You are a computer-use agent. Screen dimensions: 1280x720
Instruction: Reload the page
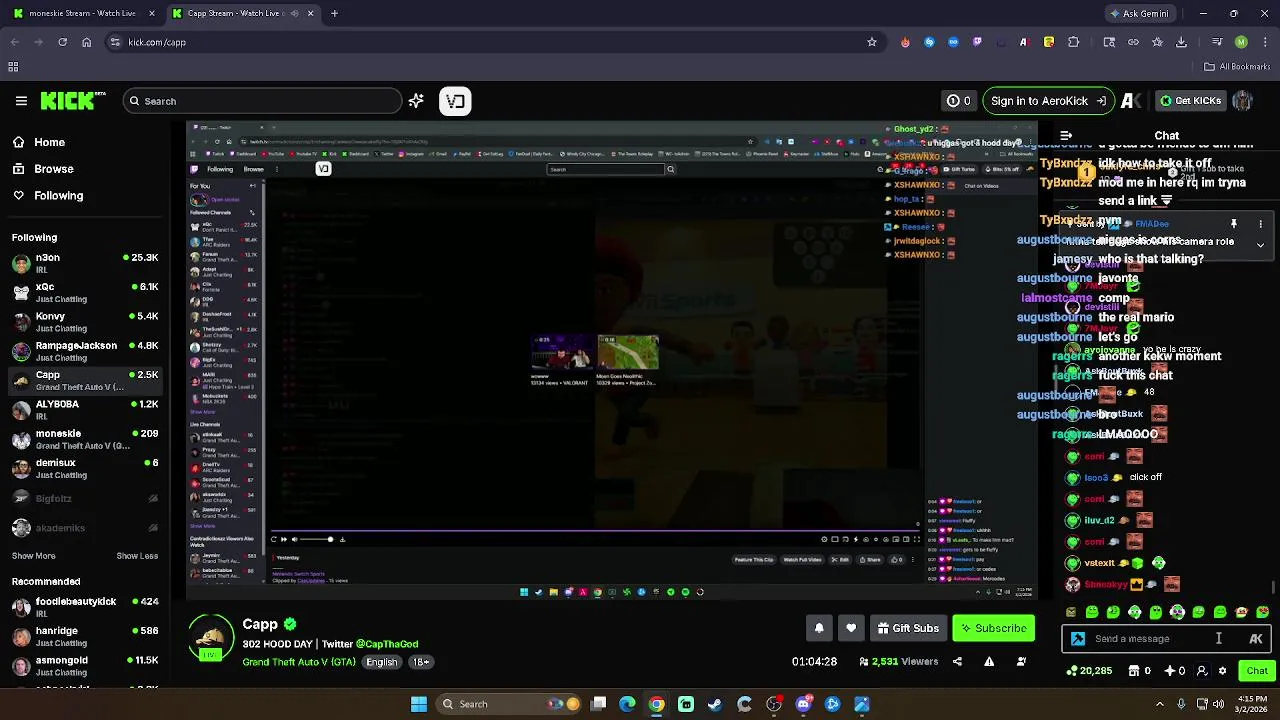62,42
